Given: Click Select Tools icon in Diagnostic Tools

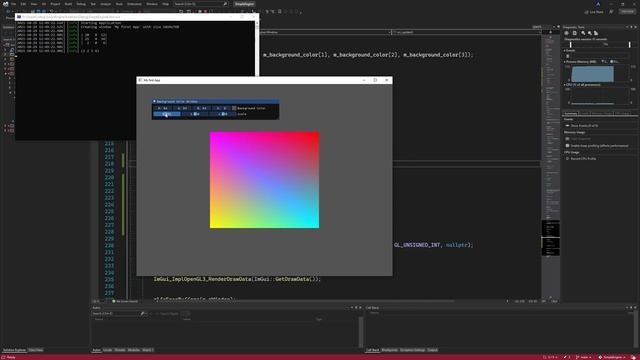Looking at the screenshot, I should click(575, 33).
